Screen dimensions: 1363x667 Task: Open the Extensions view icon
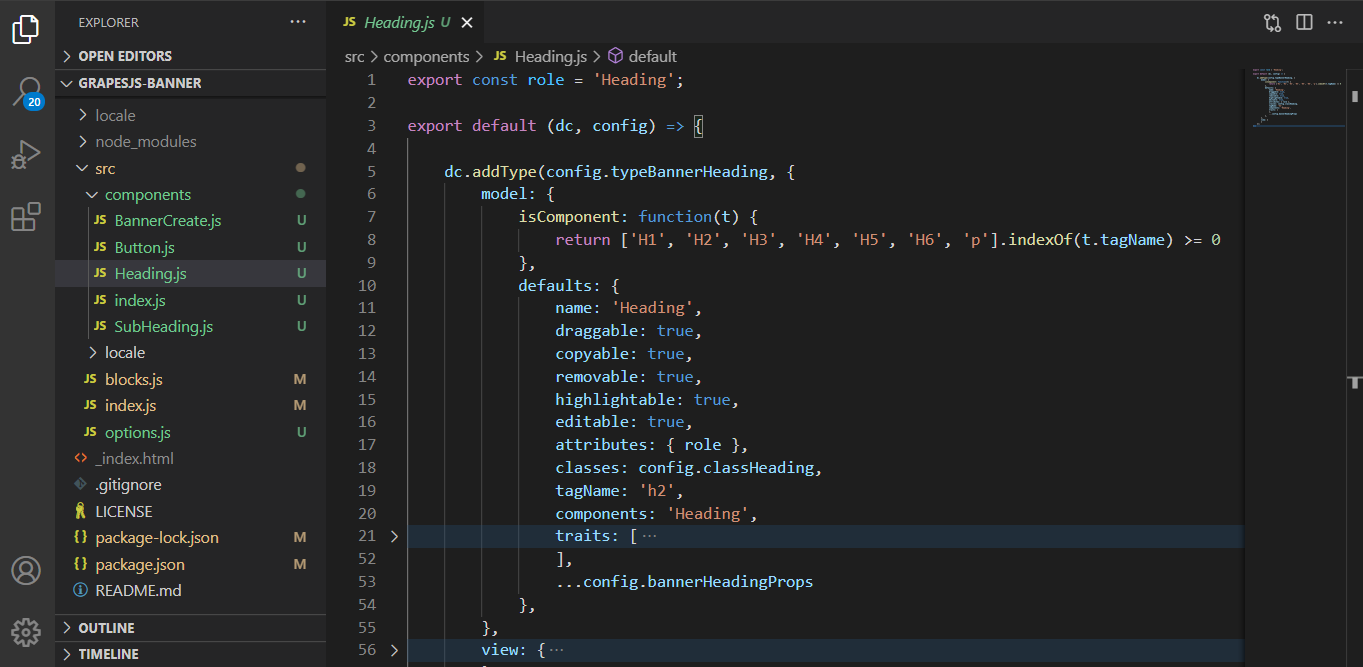click(26, 217)
